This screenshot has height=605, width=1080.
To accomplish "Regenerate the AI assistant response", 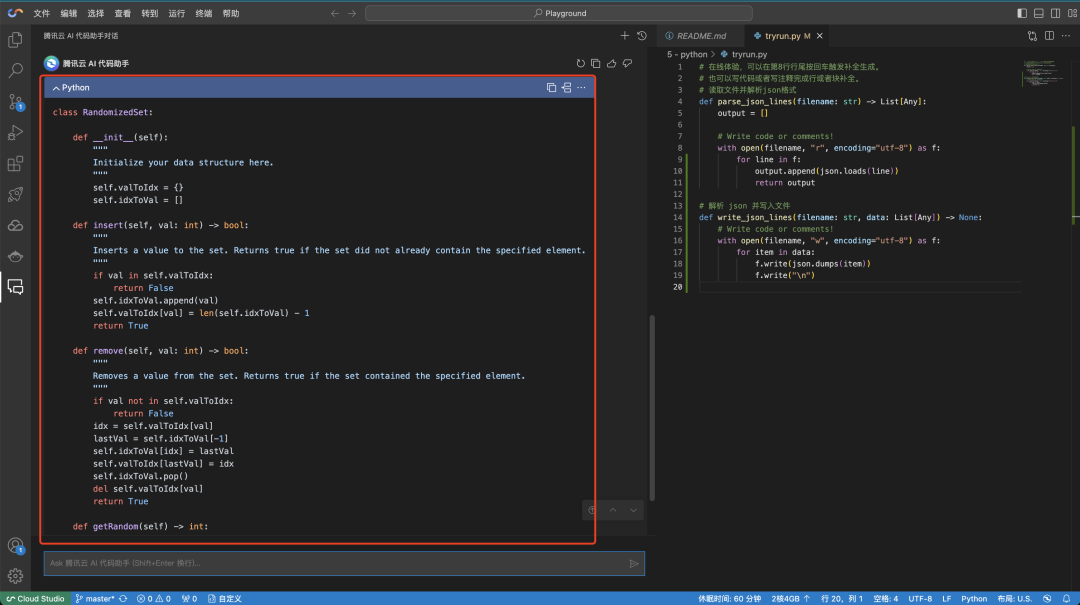I will (x=580, y=63).
